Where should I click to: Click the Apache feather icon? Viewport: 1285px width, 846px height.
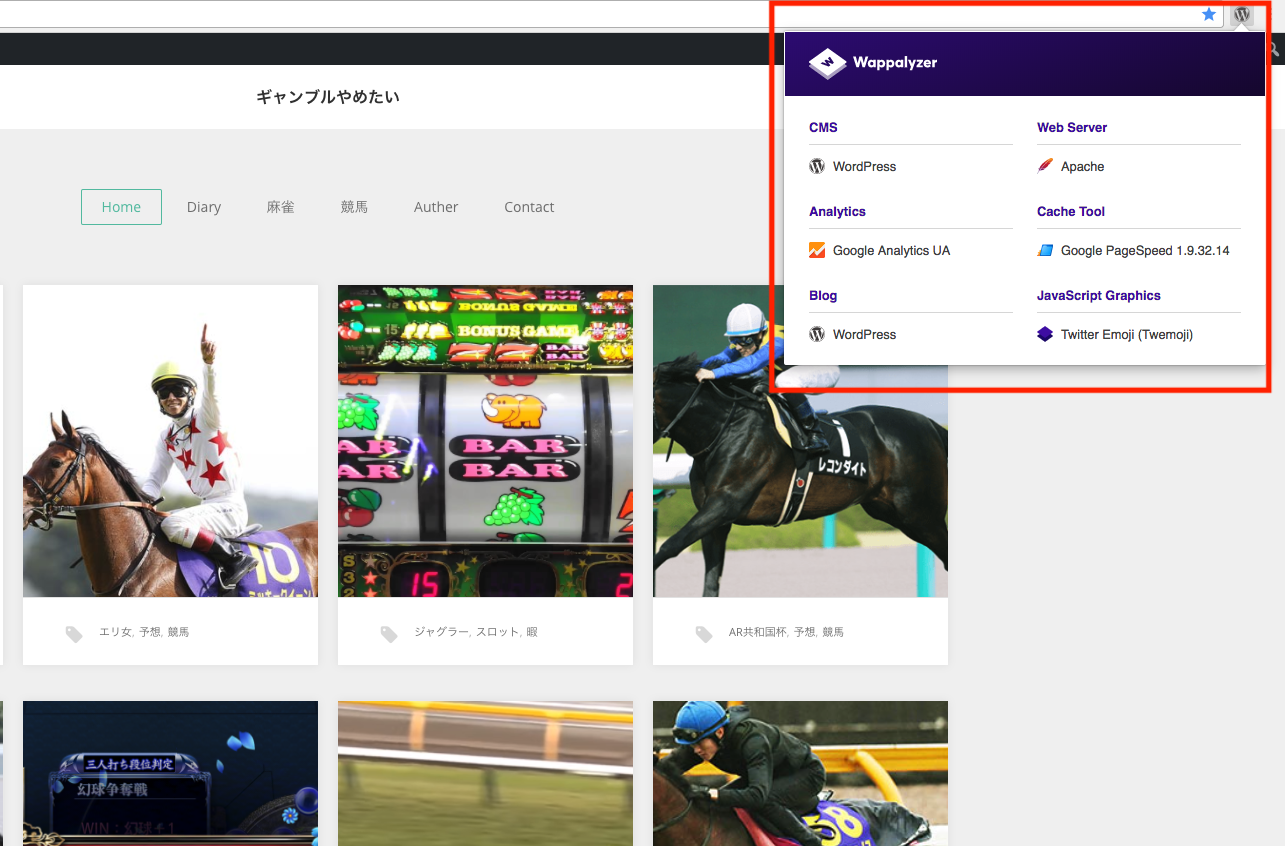click(x=1045, y=166)
